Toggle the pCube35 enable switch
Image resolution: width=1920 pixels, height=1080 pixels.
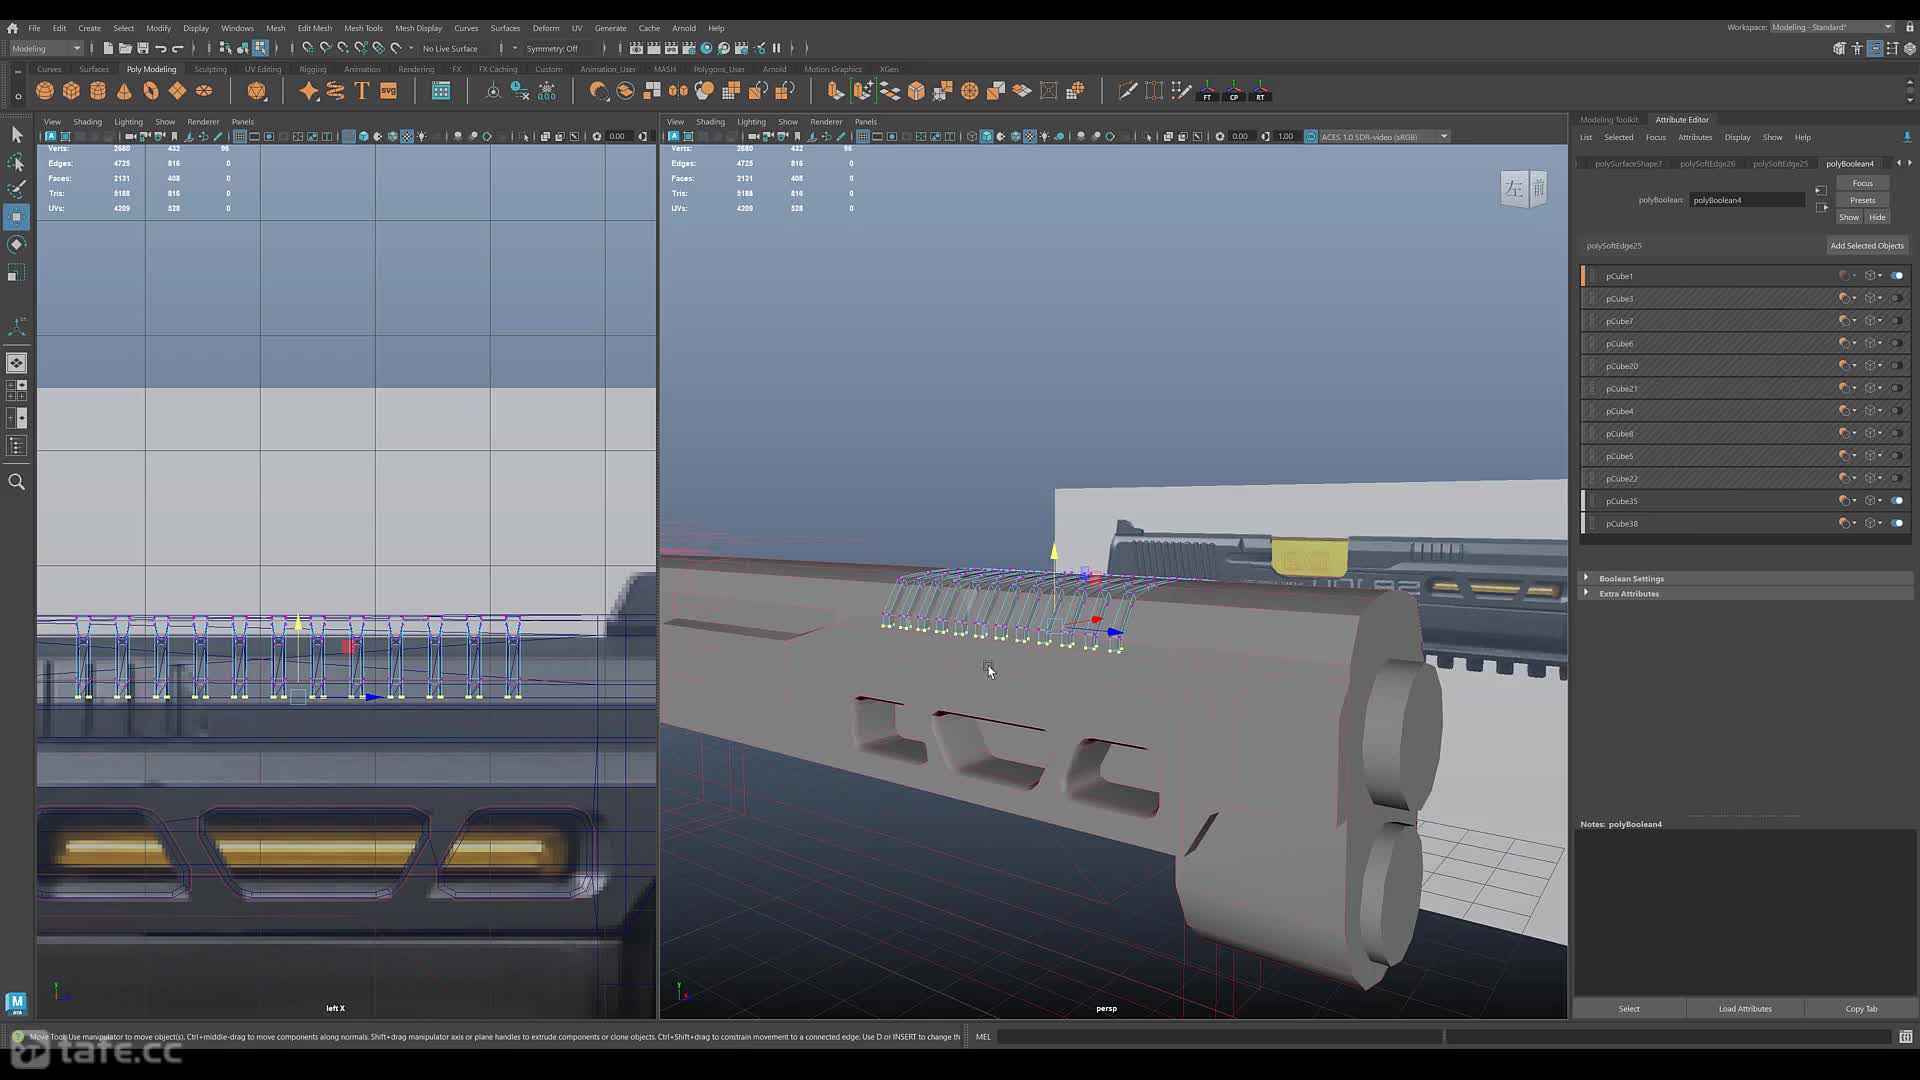click(1897, 501)
